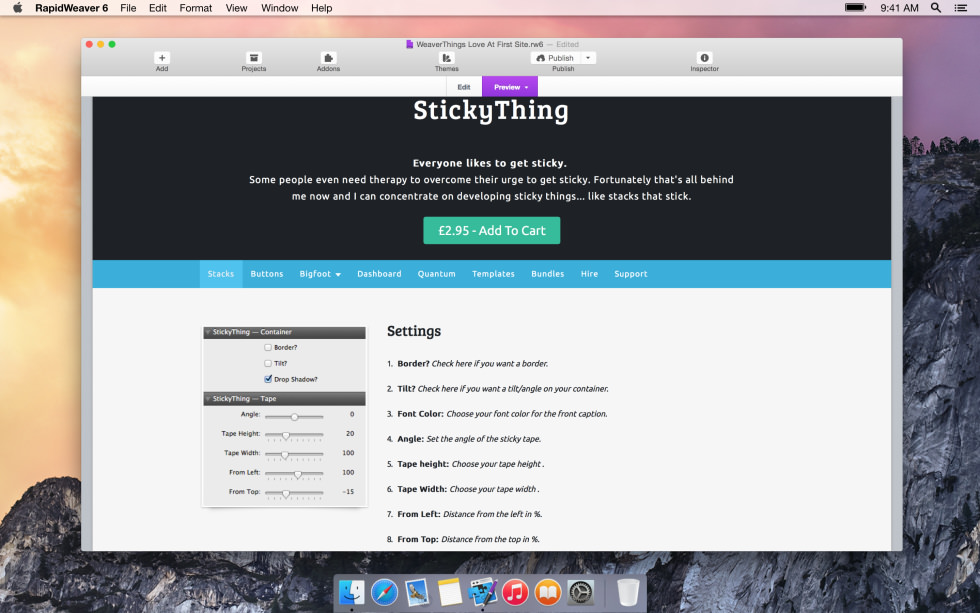Screen dimensions: 980x613
Task: Open the Mail eagle stamp dock icon
Action: (417, 592)
